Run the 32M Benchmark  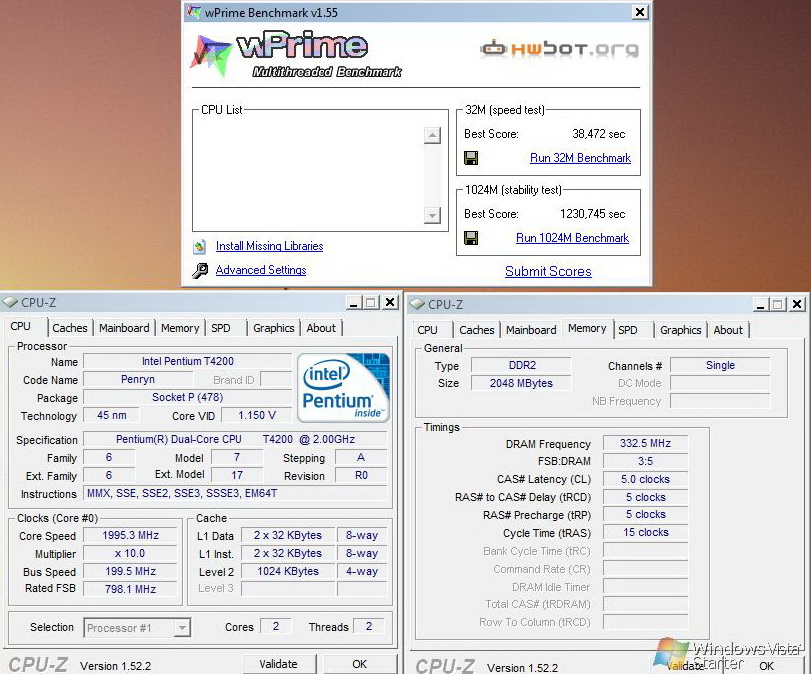pos(580,158)
